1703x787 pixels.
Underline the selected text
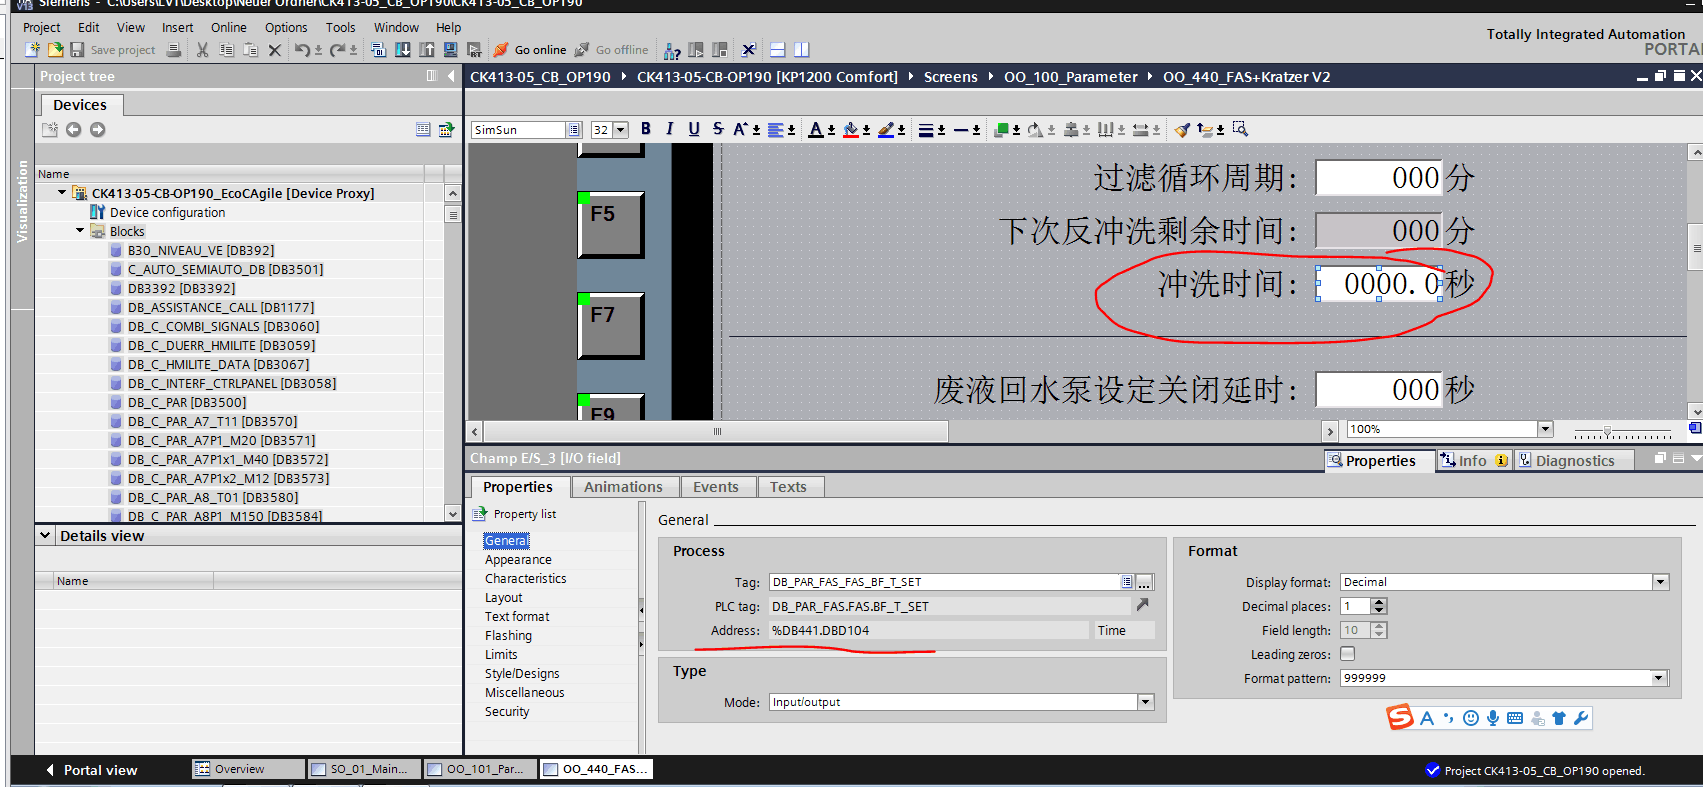pos(694,129)
